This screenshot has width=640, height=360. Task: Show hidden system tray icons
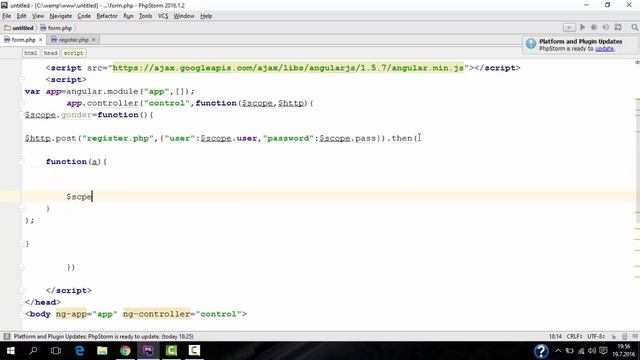coord(558,351)
